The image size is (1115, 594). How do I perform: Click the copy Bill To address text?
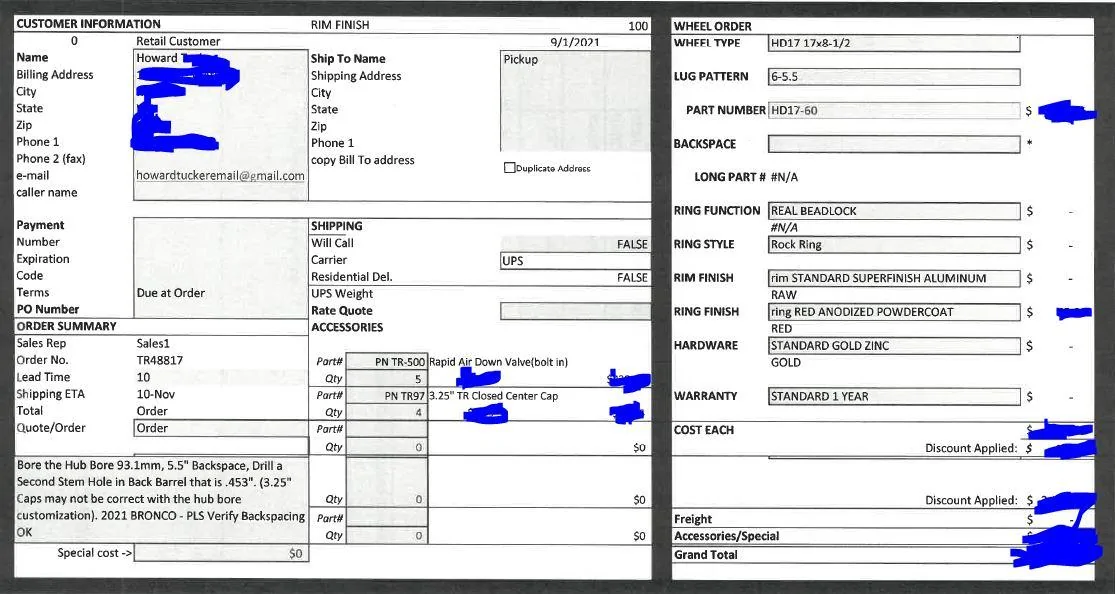[x=363, y=160]
